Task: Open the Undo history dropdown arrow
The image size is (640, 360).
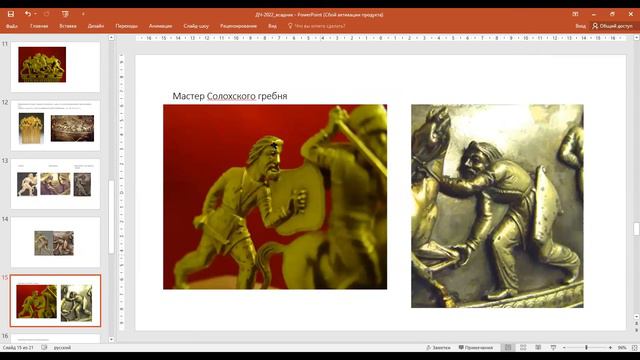Action: tap(36, 14)
